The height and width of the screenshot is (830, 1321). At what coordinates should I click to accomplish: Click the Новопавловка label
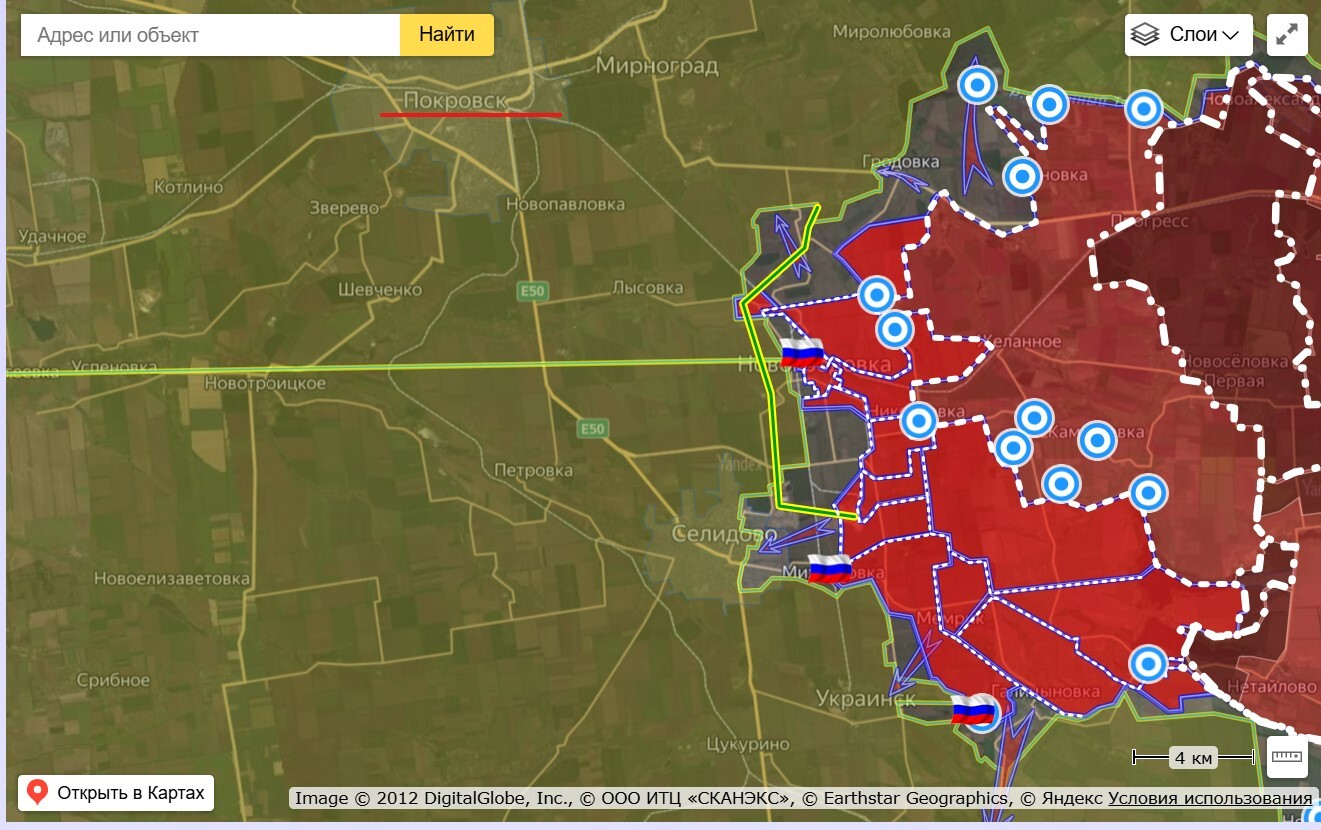[565, 204]
